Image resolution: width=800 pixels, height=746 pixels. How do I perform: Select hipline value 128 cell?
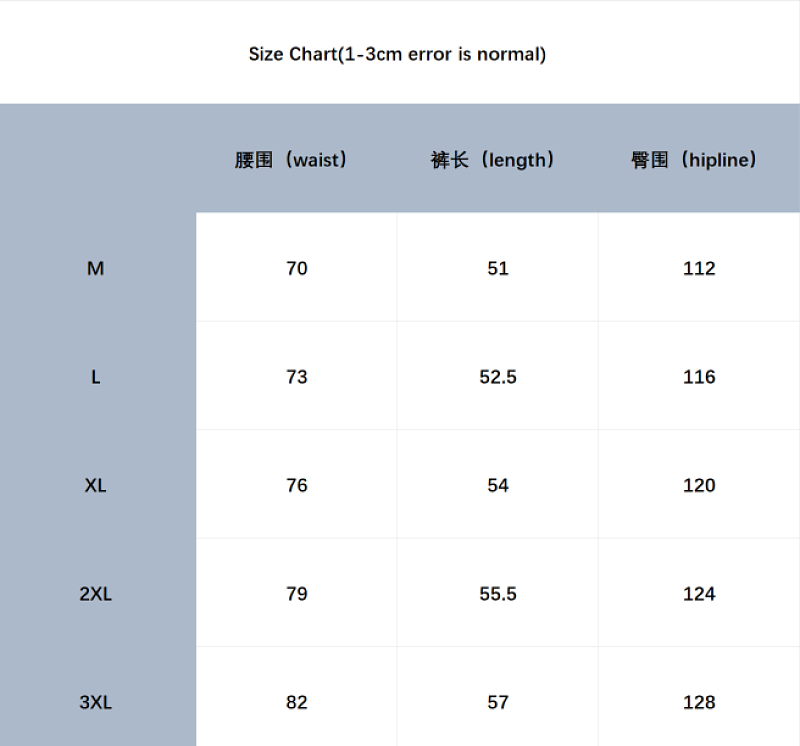pyautogui.click(x=699, y=697)
